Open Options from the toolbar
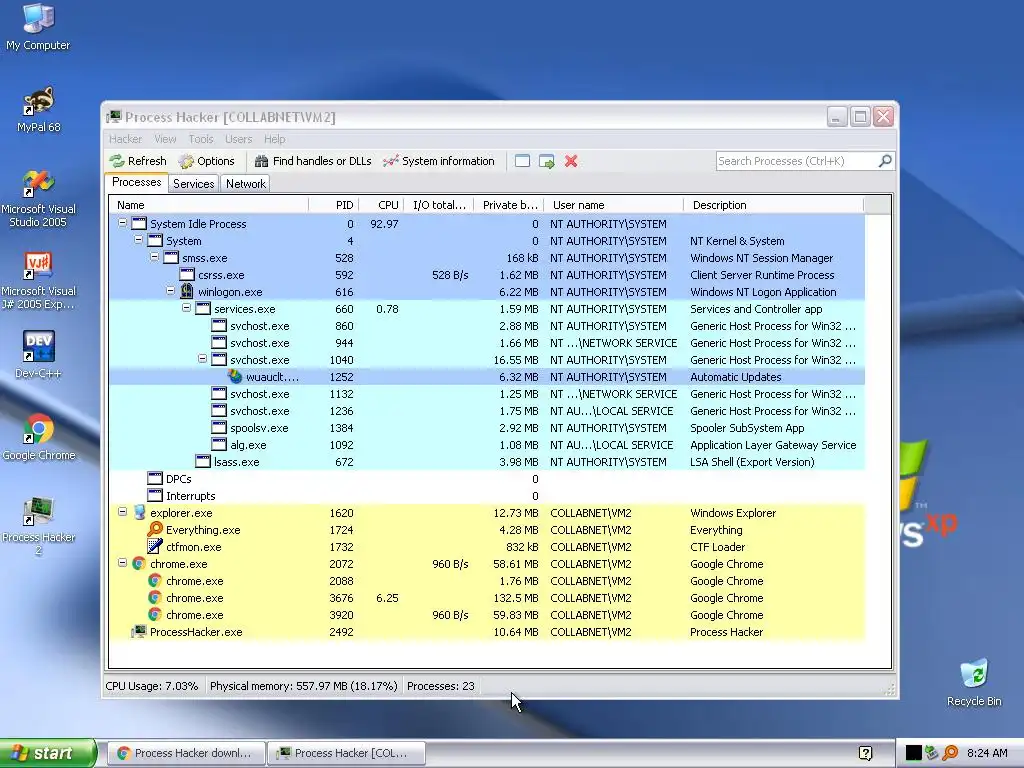Screen dimensions: 1024x768 point(206,161)
